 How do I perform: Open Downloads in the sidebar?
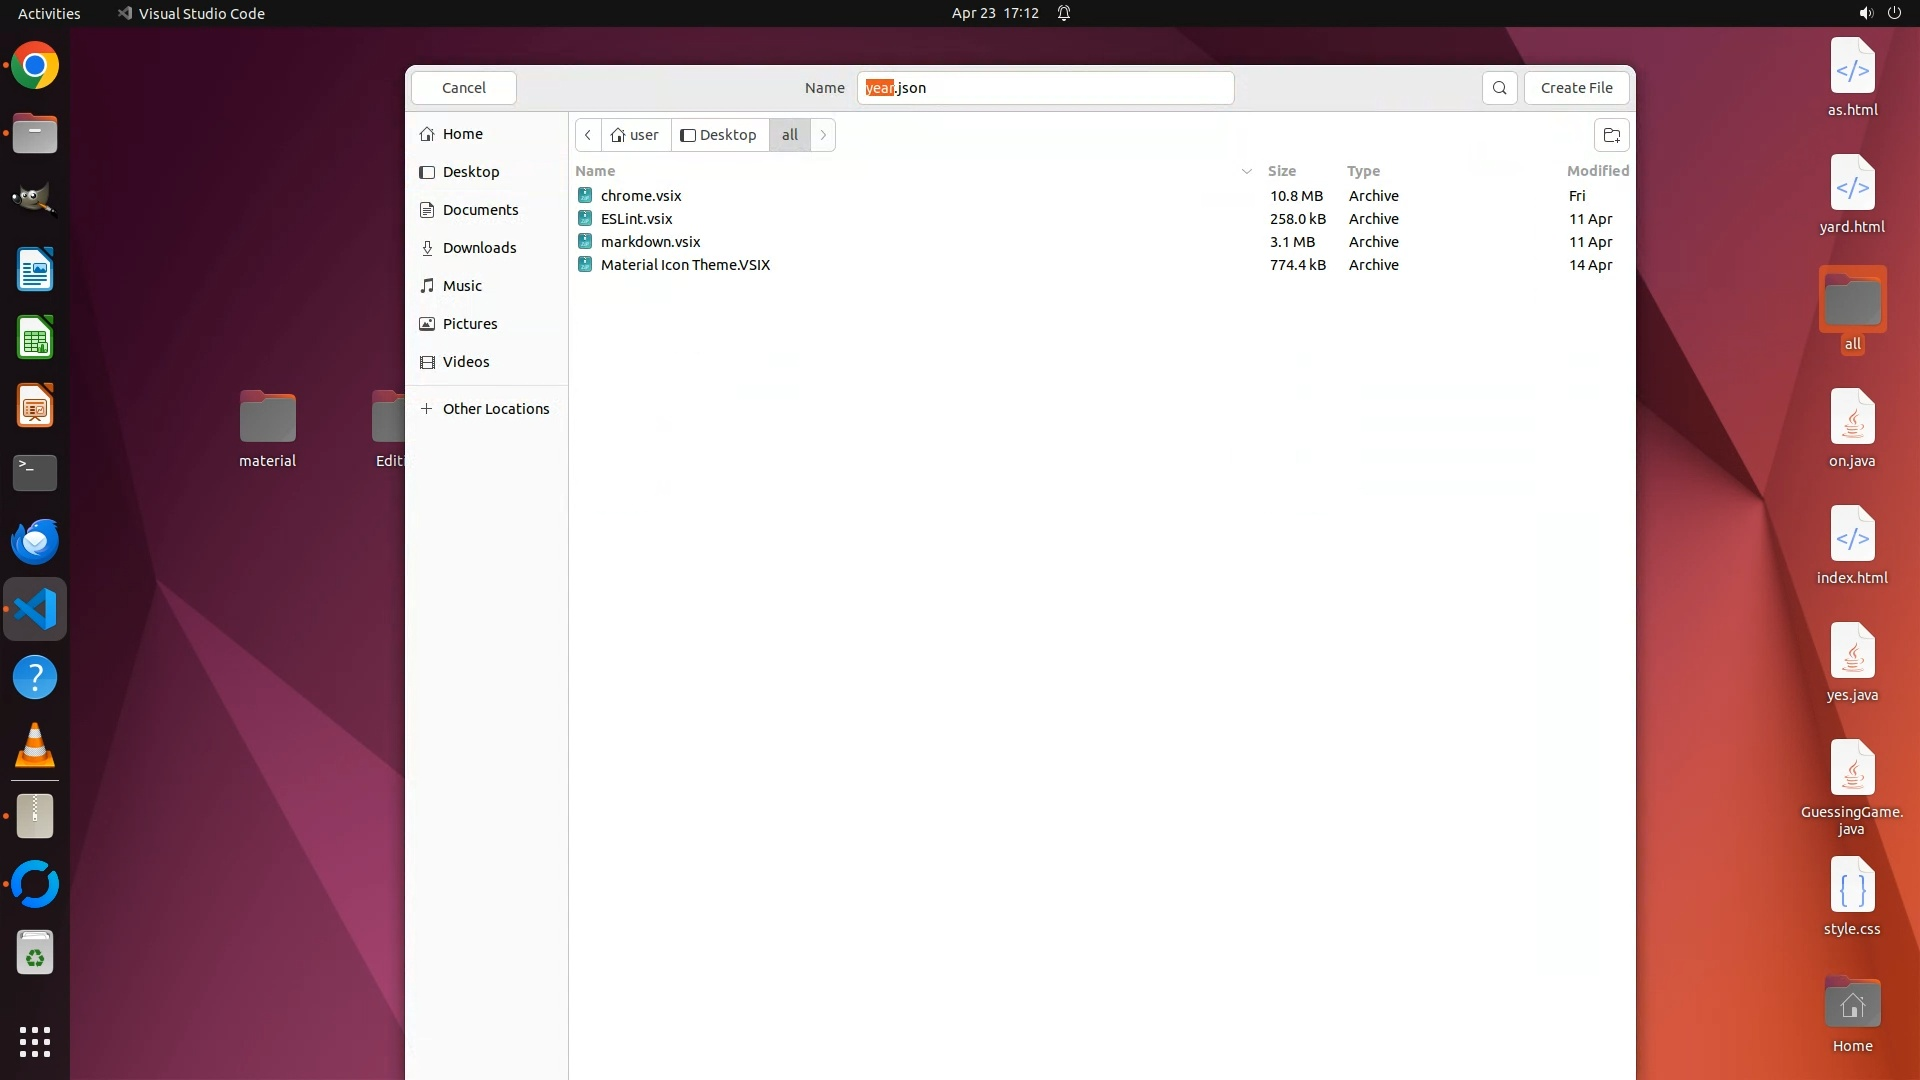pos(479,248)
